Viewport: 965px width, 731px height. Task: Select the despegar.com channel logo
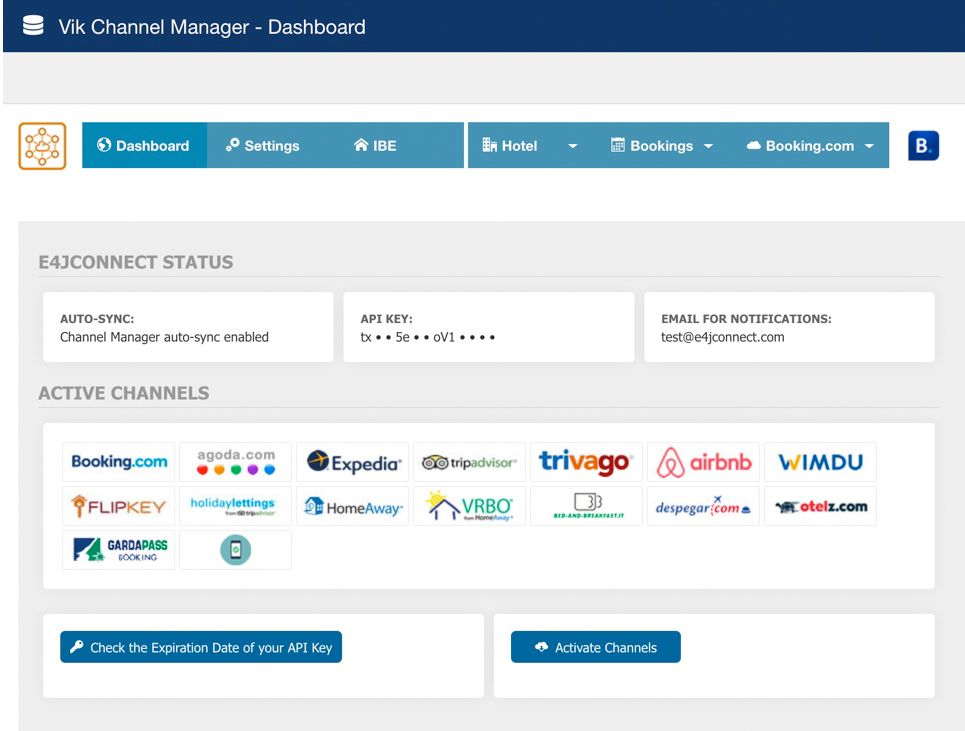coord(703,506)
